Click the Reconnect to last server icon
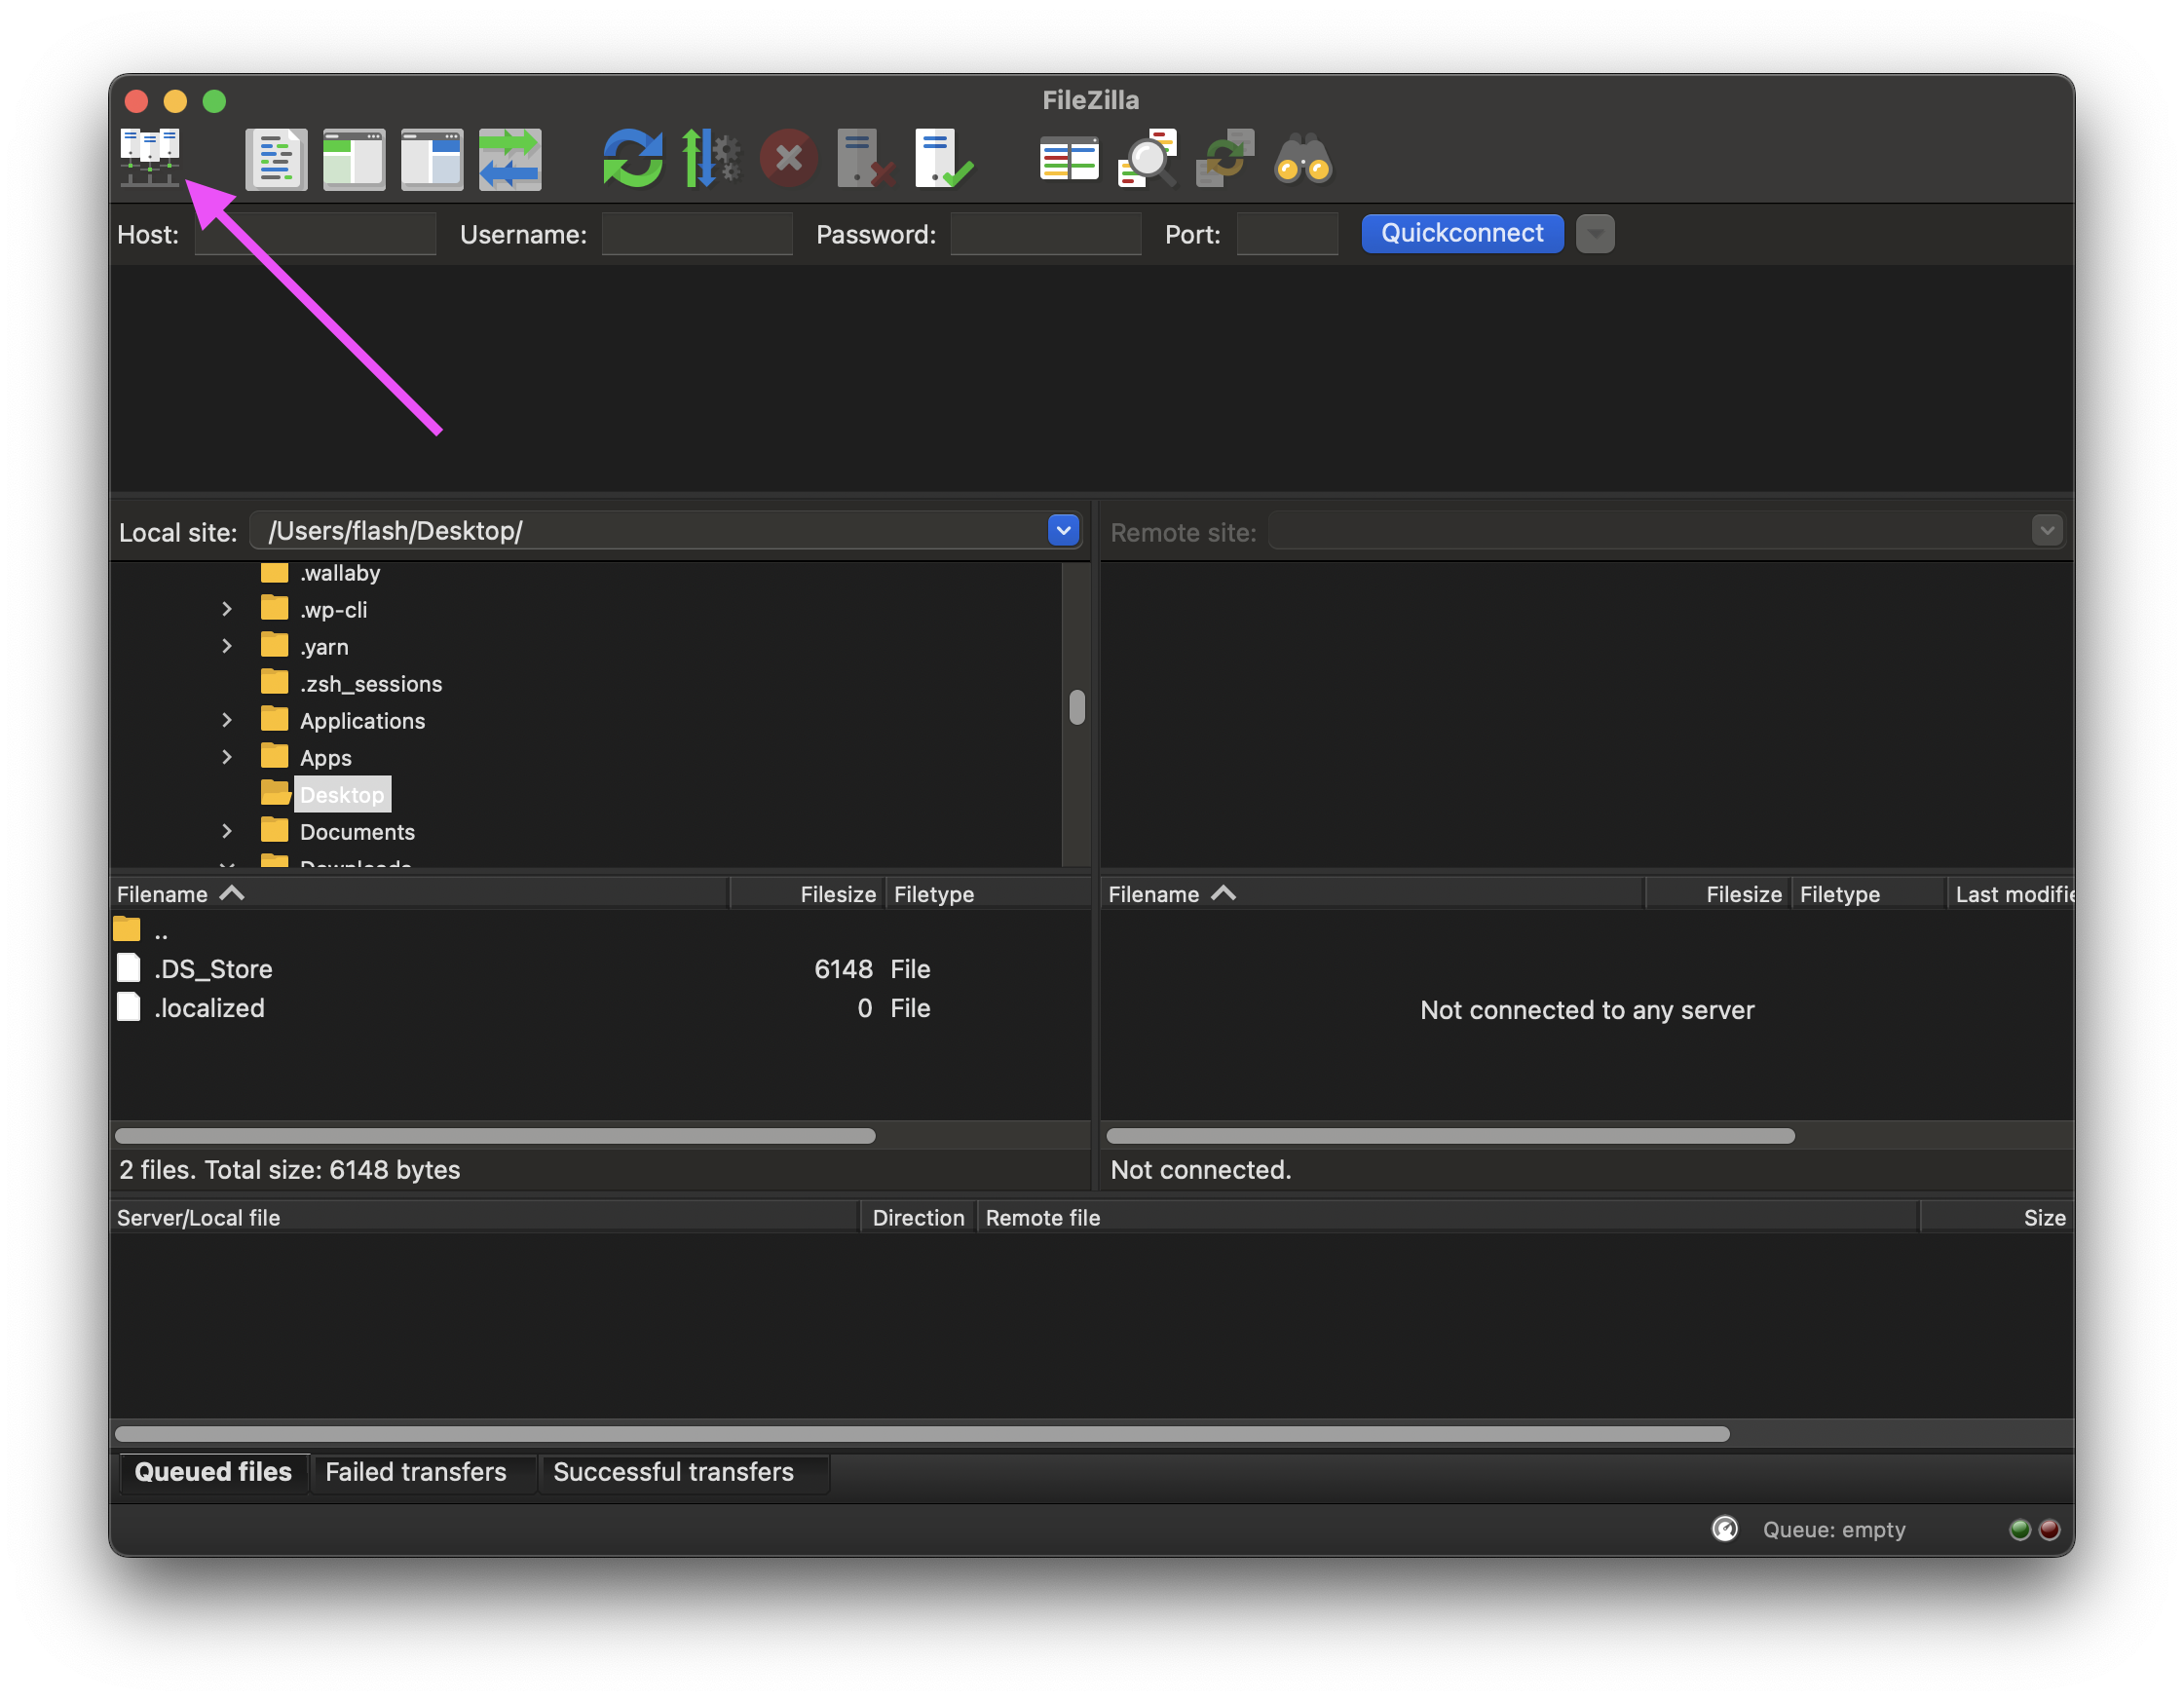 (x=942, y=159)
